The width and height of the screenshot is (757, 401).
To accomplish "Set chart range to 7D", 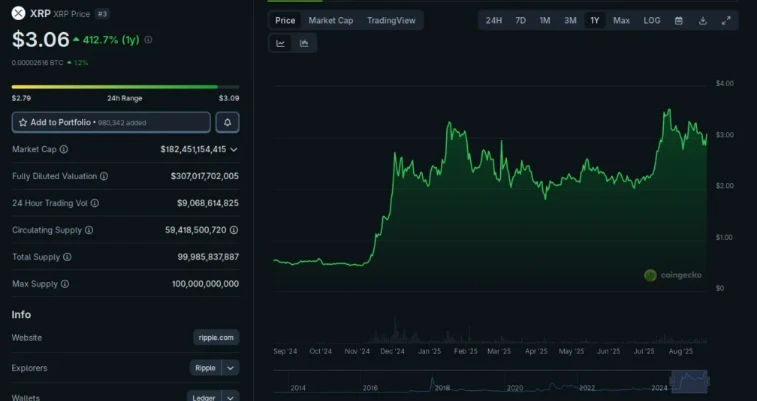I will coord(520,21).
